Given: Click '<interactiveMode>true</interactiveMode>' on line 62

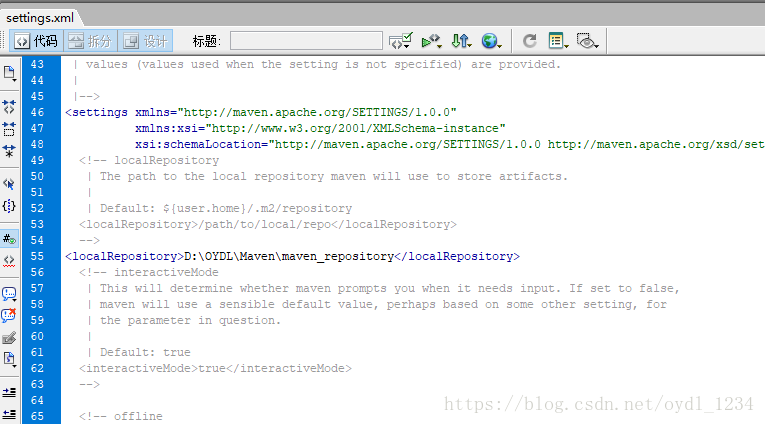Looking at the screenshot, I should pyautogui.click(x=215, y=368).
